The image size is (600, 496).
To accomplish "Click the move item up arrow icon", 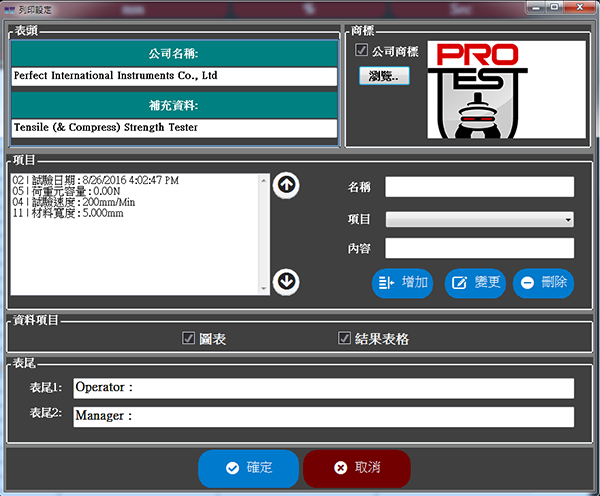I will coord(286,185).
